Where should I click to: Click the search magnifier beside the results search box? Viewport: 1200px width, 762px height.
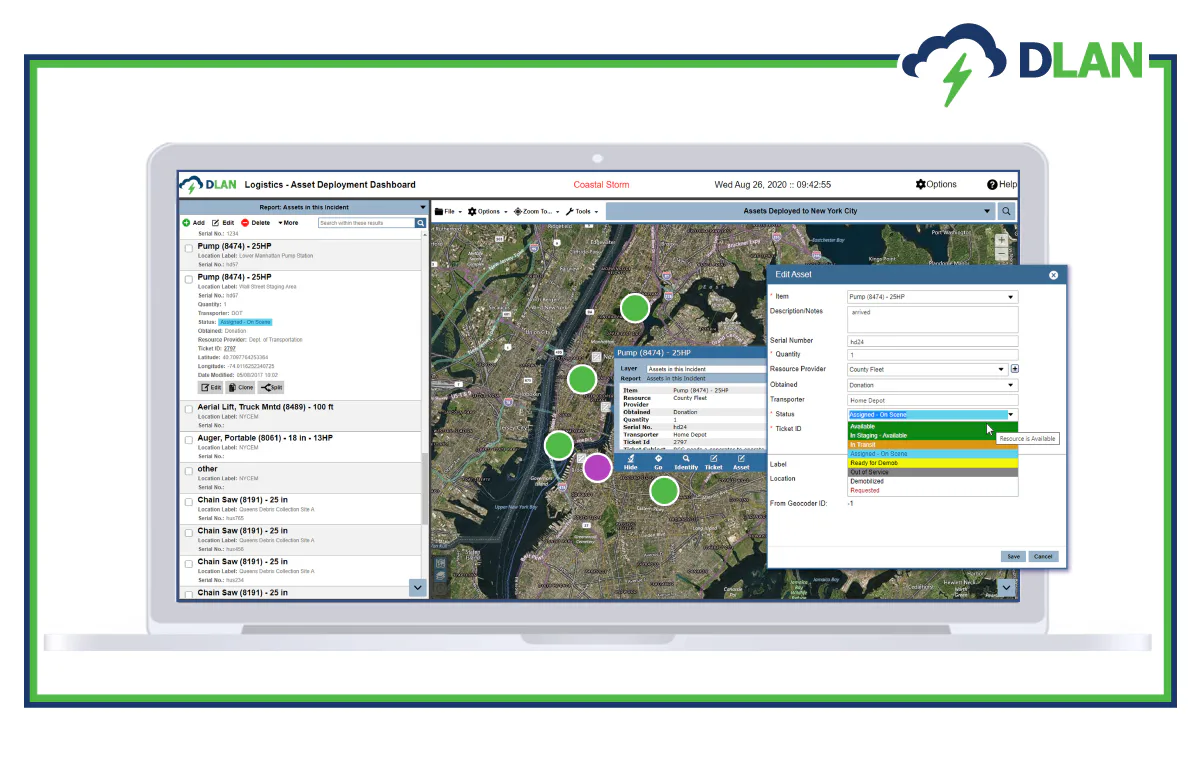click(x=421, y=223)
